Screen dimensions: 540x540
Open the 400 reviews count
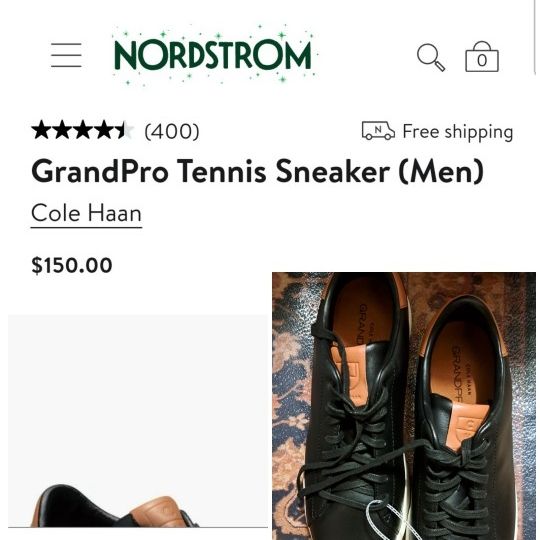[172, 131]
